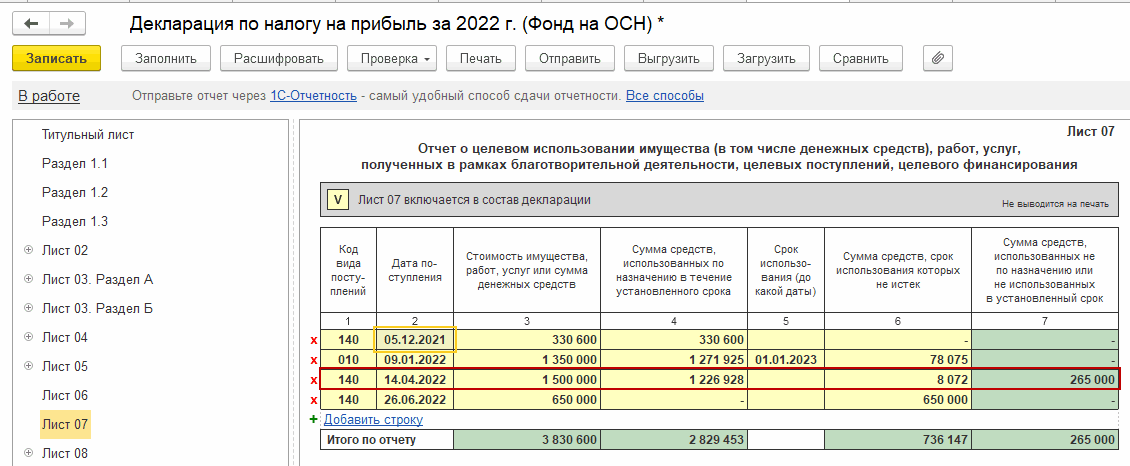The image size is (1130, 466).
Task: Open the 'Все способы' link
Action: (x=664, y=96)
